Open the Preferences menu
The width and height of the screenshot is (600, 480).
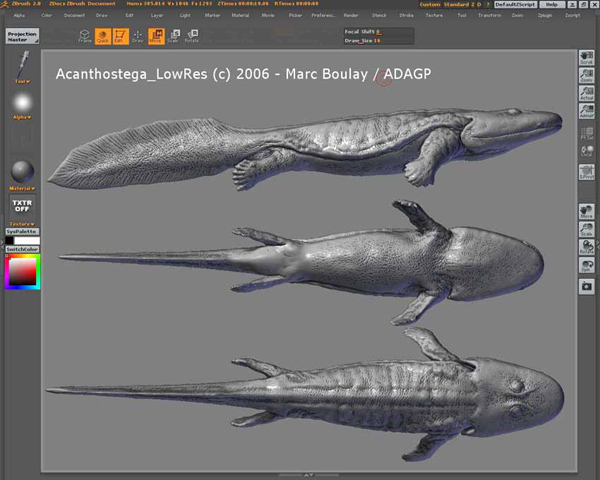[x=323, y=15]
